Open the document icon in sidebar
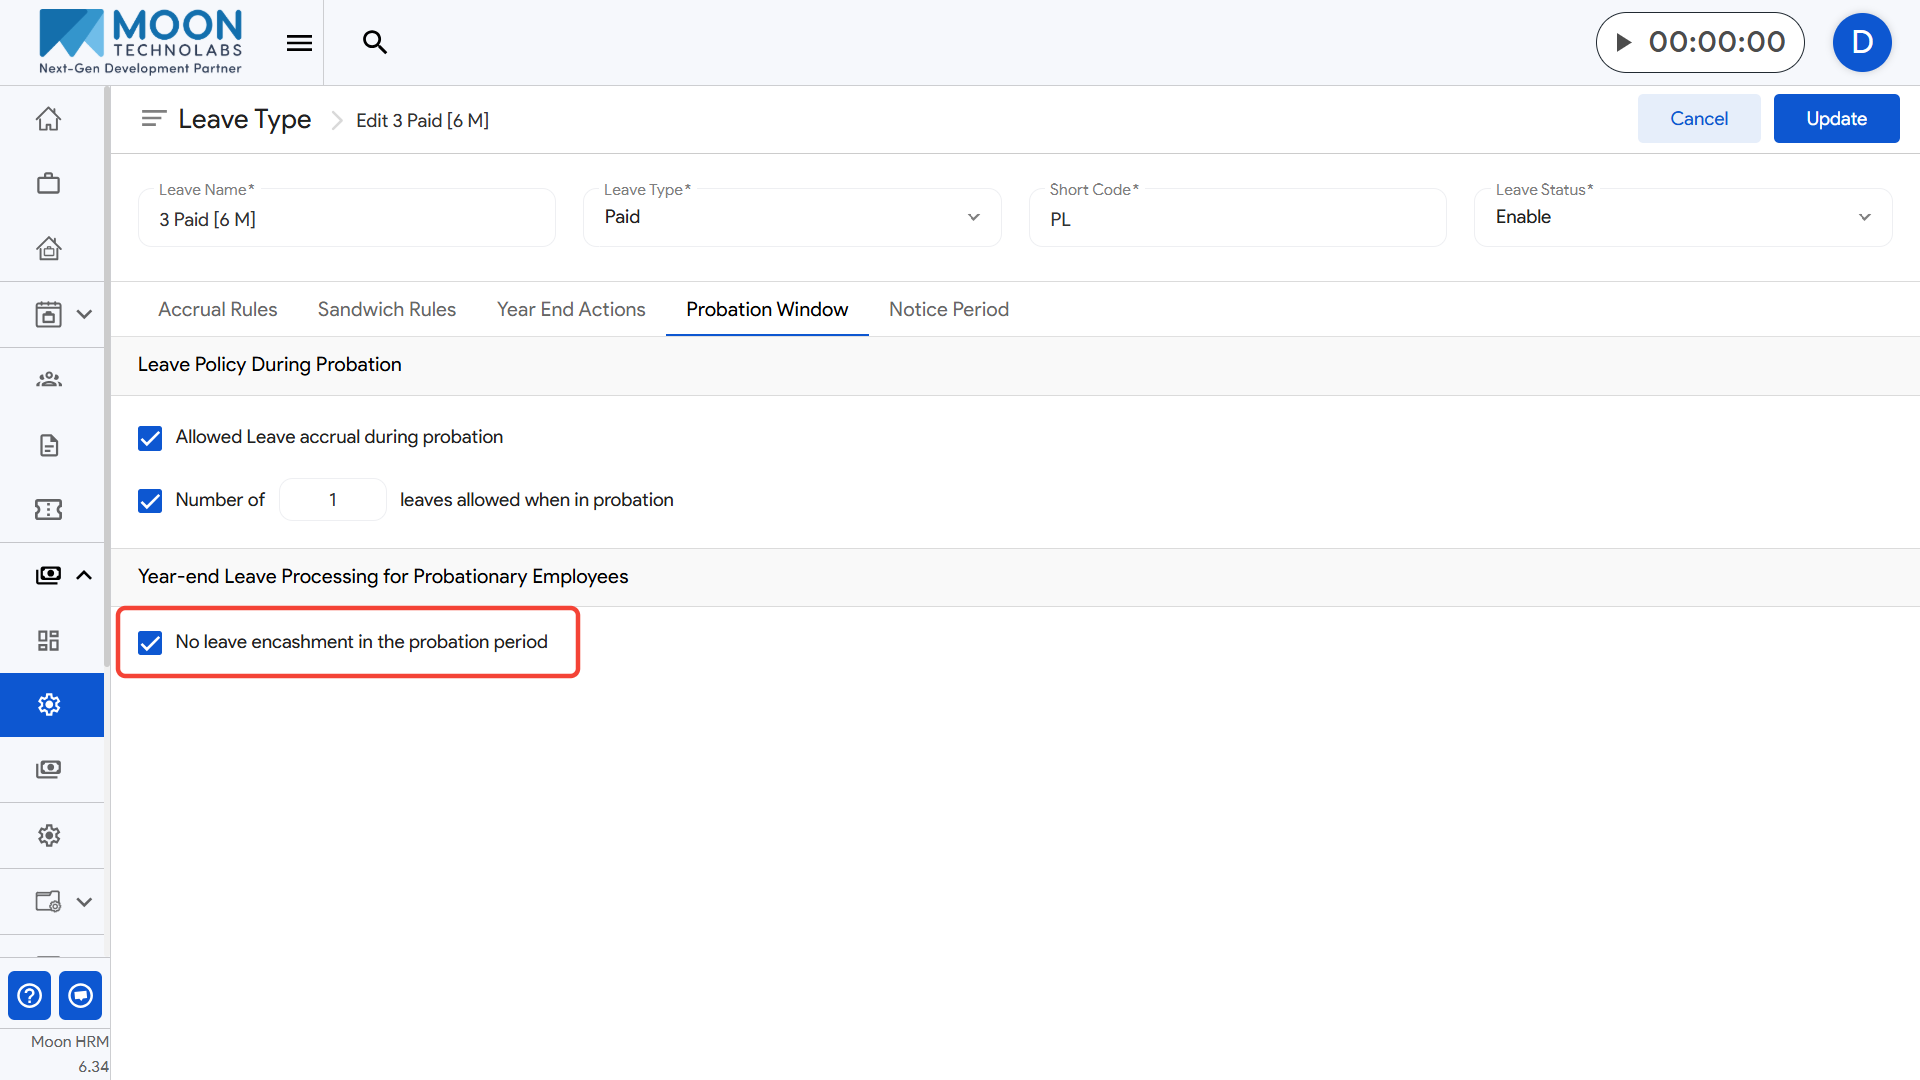Screen dimensions: 1920x1080 [x=48, y=445]
